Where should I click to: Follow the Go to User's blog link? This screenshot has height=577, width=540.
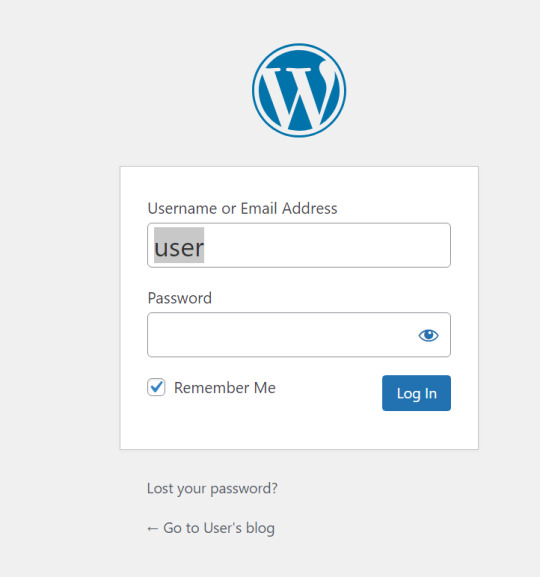211,528
